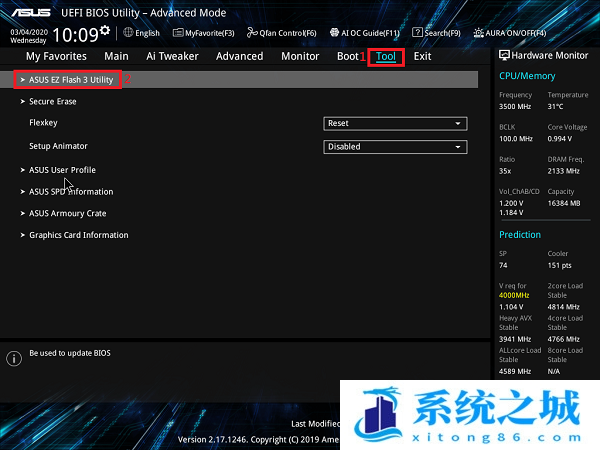This screenshot has width=600, height=450.
Task: Click the Prediction heading
Action: (520, 235)
